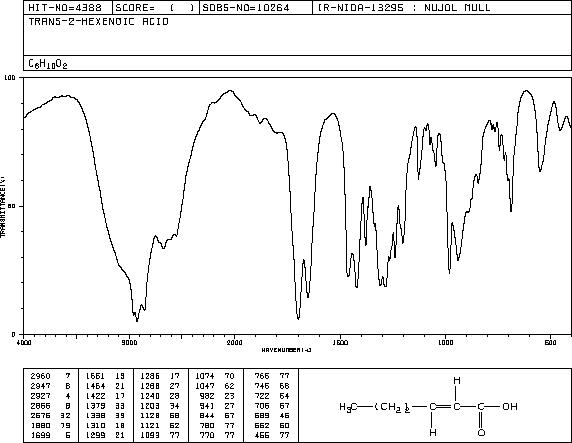
Task: Click the OH group in structure diagram
Action: coord(510,406)
